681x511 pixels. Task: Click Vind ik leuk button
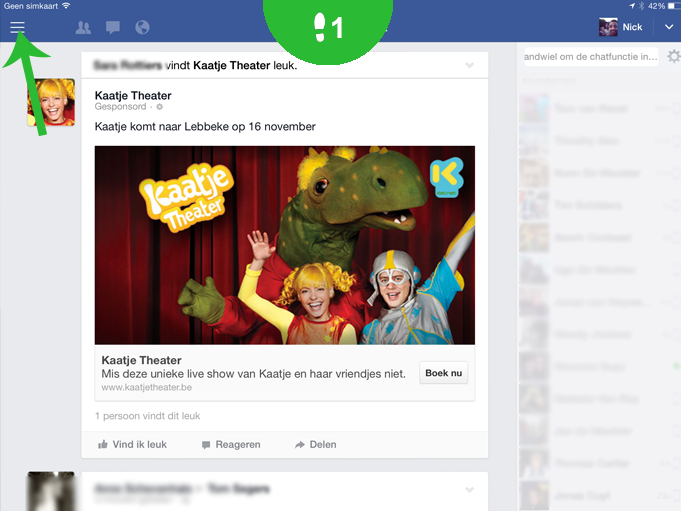[x=132, y=445]
